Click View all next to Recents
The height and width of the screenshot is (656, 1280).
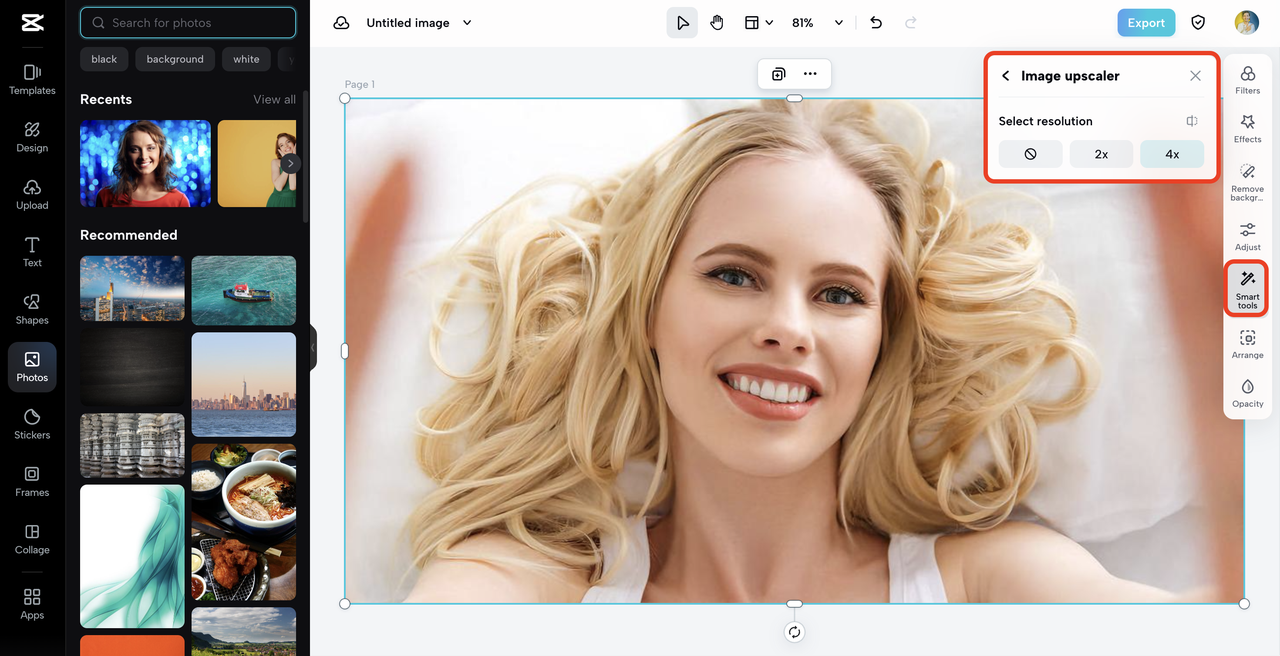[274, 99]
